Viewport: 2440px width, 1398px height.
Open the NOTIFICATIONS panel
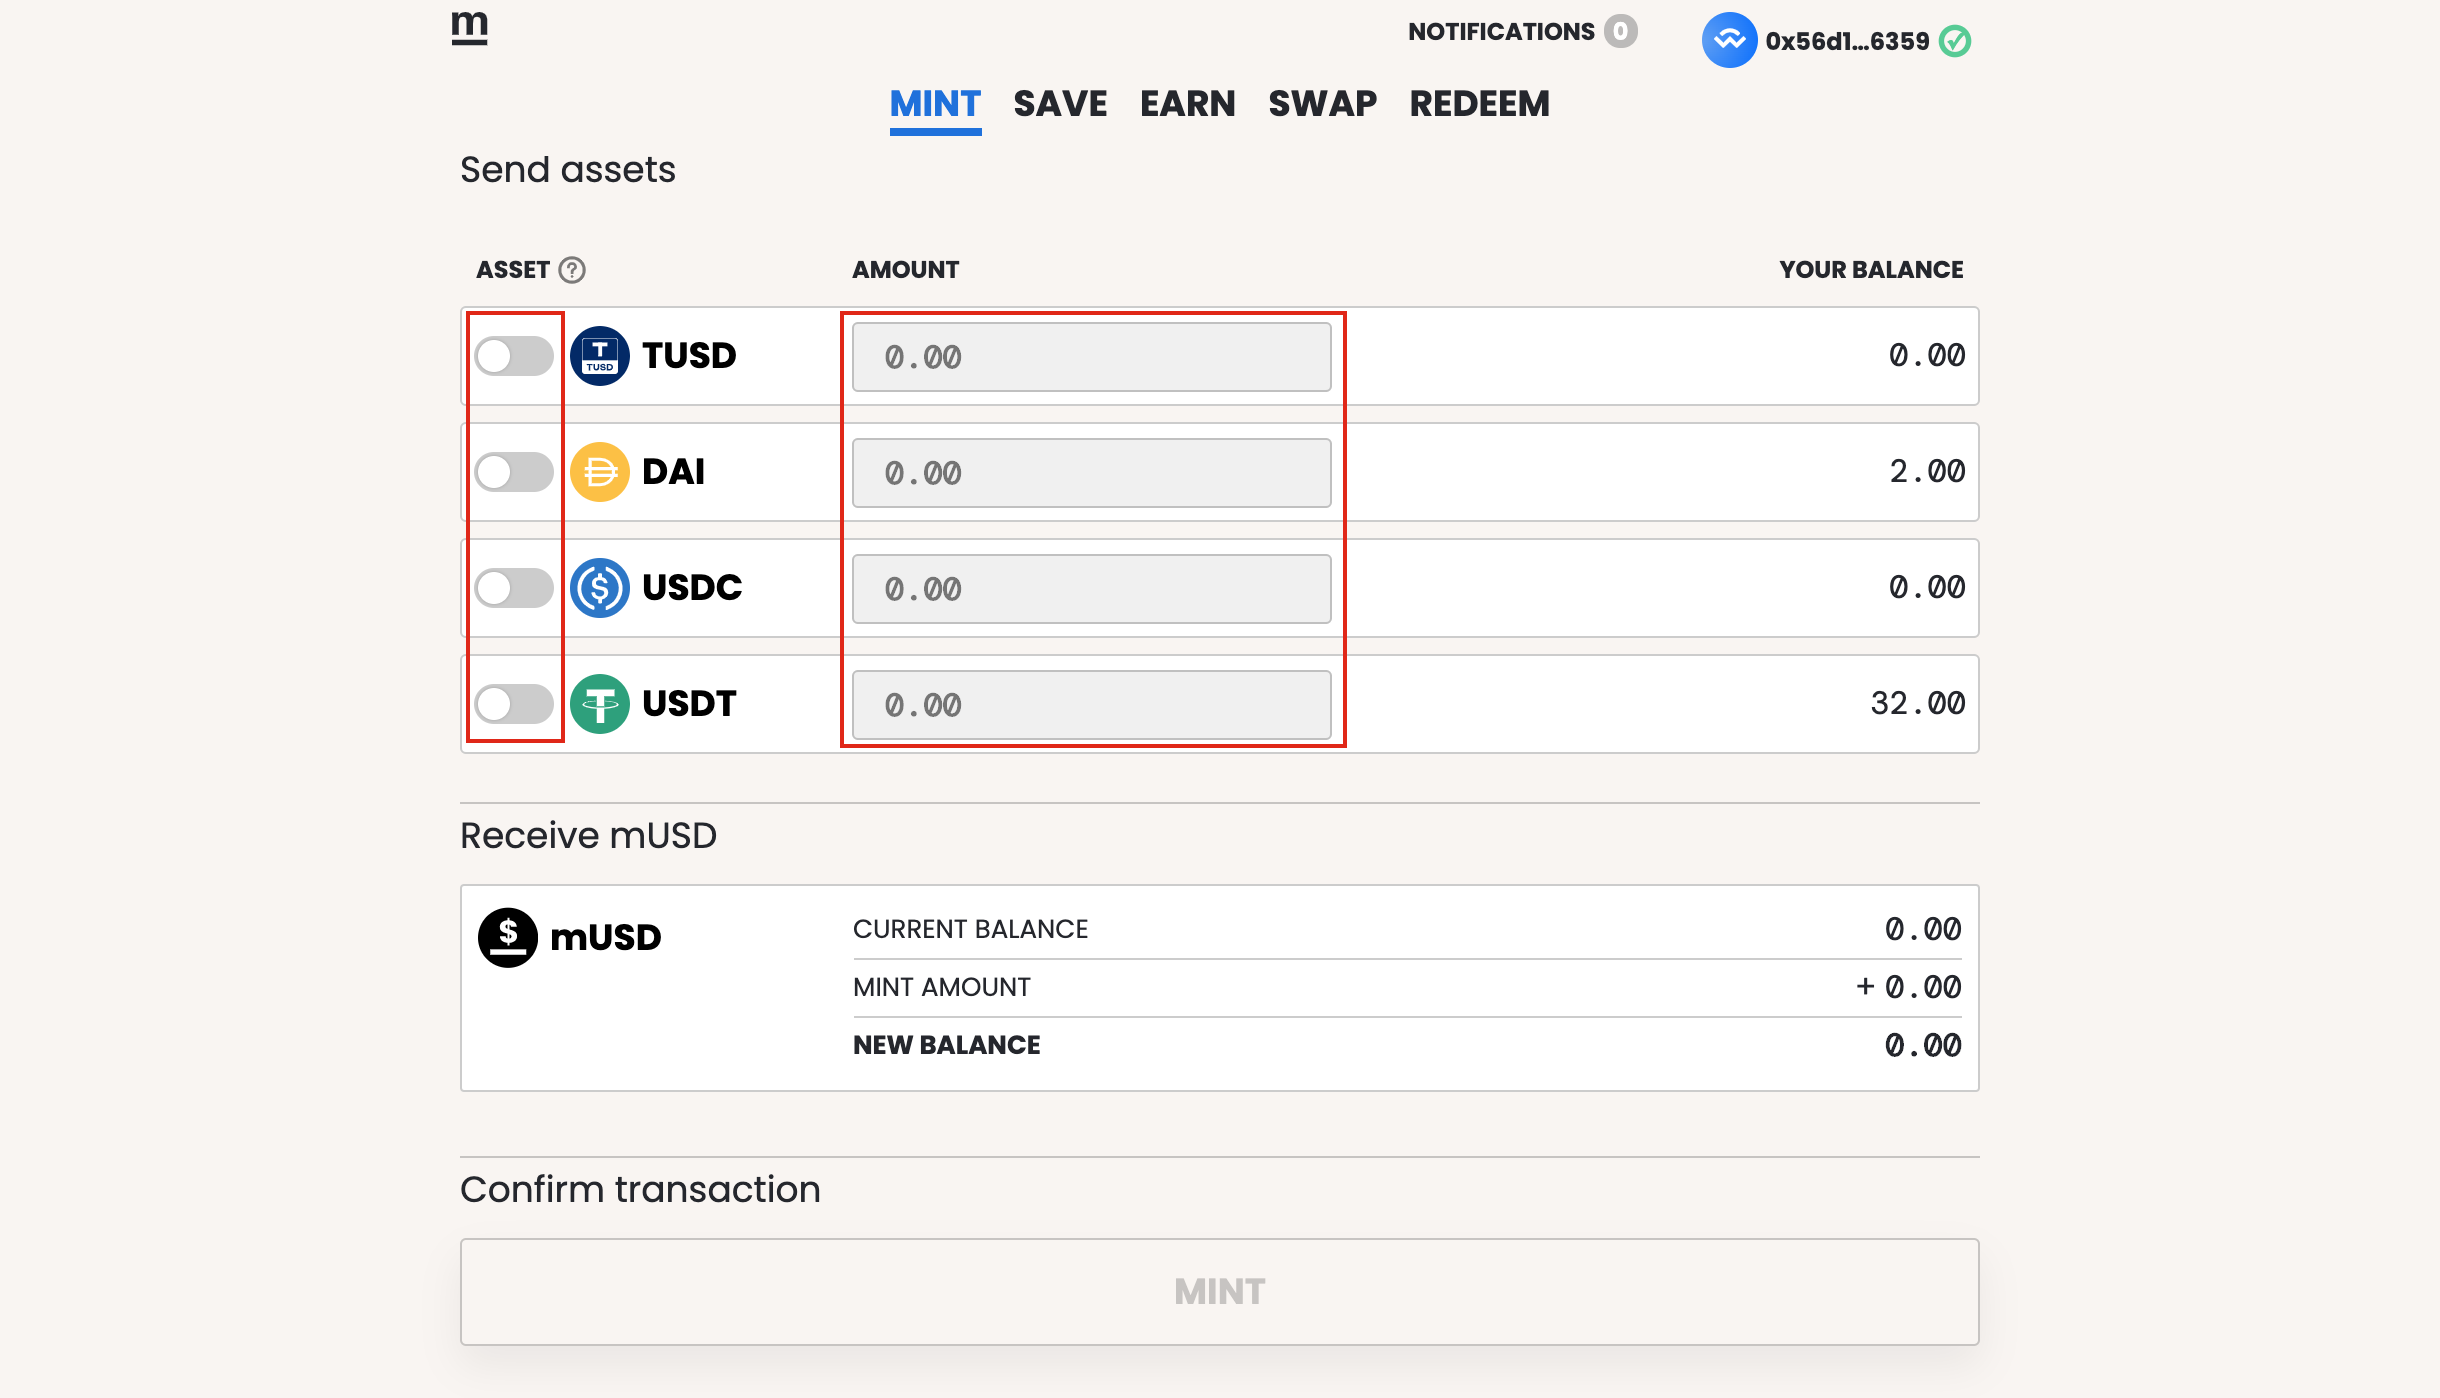1502,31
